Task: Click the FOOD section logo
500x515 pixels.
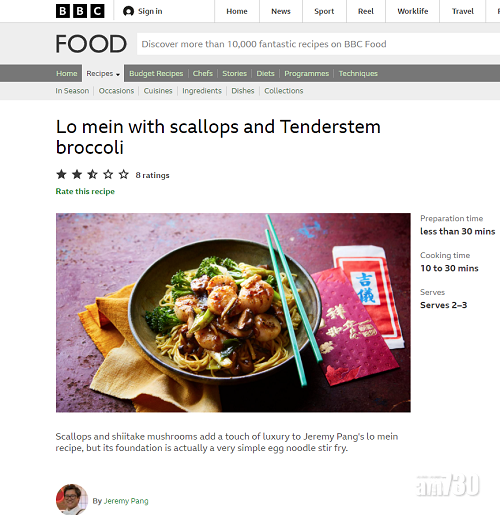Action: 91,44
